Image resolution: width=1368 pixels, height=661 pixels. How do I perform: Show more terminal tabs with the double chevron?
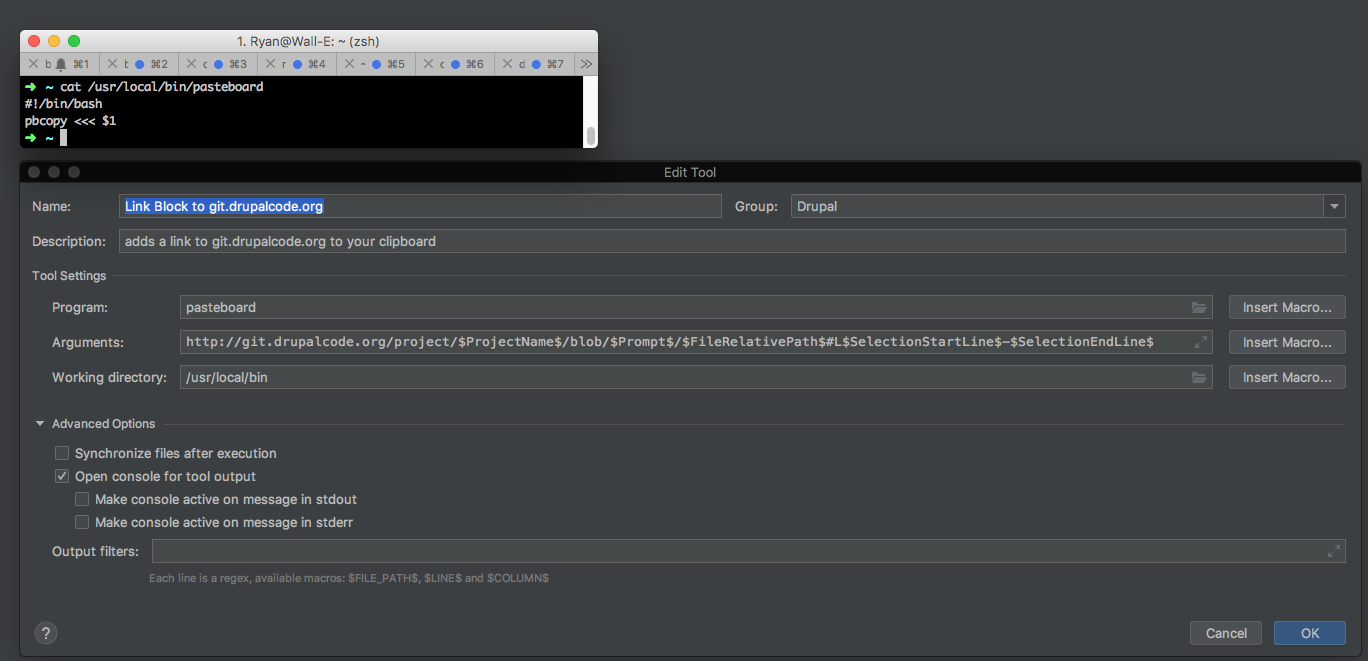(586, 64)
